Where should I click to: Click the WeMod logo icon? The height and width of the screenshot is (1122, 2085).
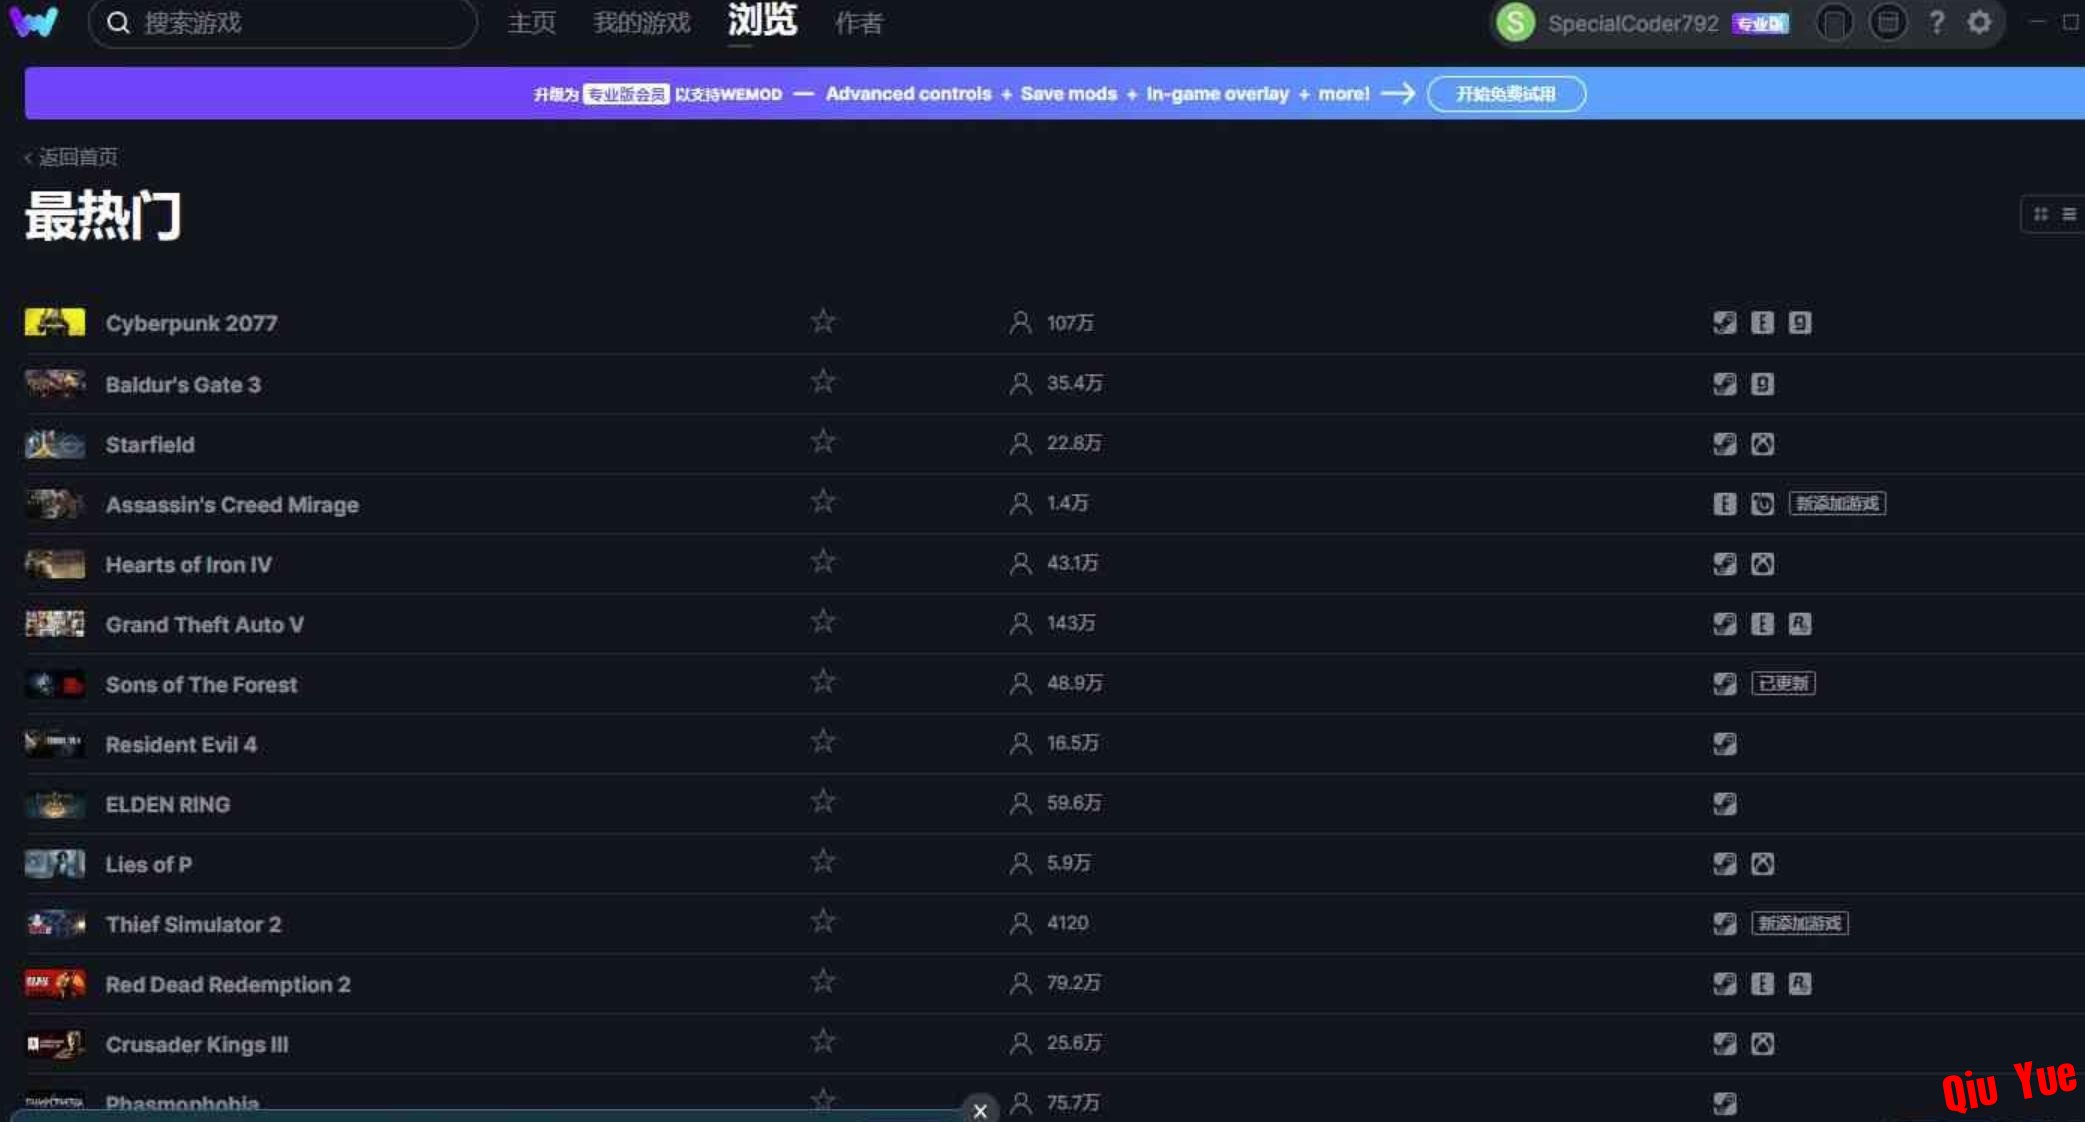coord(34,21)
